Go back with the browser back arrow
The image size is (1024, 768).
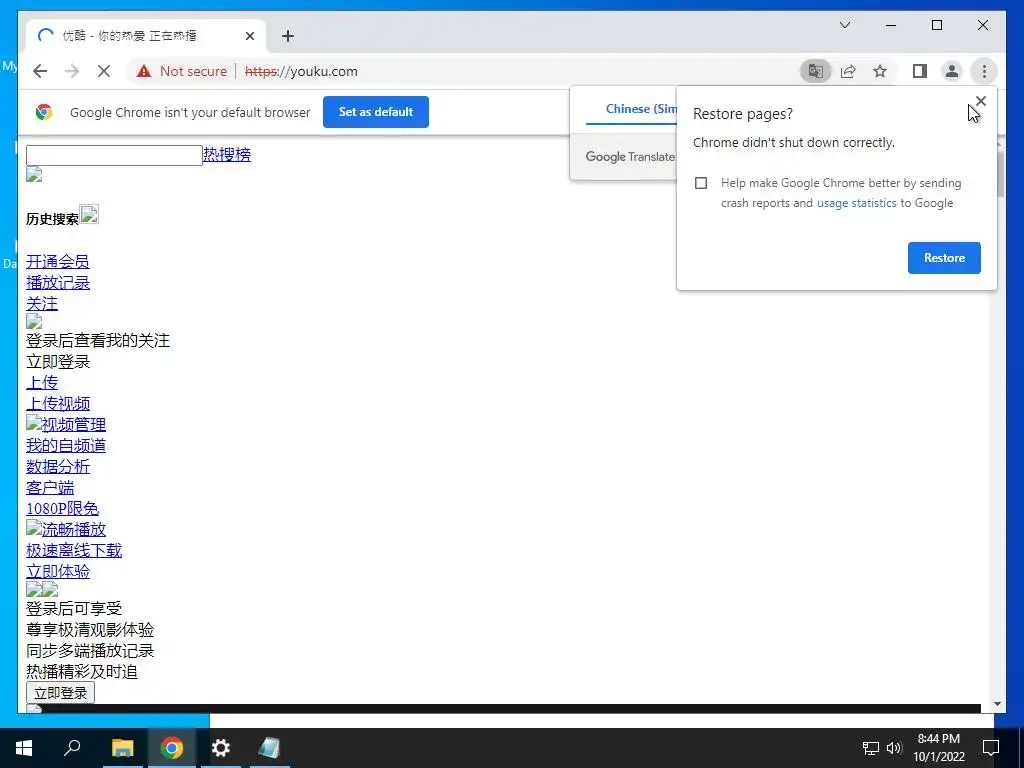(40, 71)
